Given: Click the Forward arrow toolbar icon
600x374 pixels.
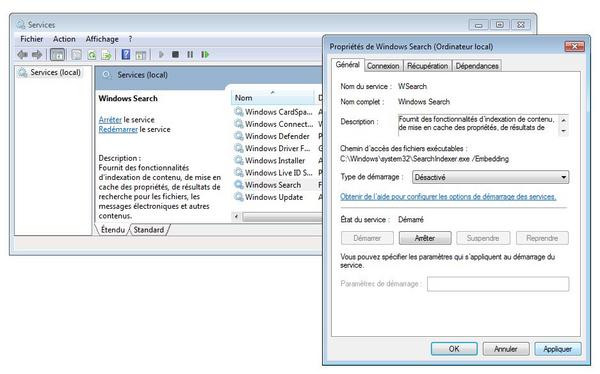Looking at the screenshot, I should tap(37, 55).
